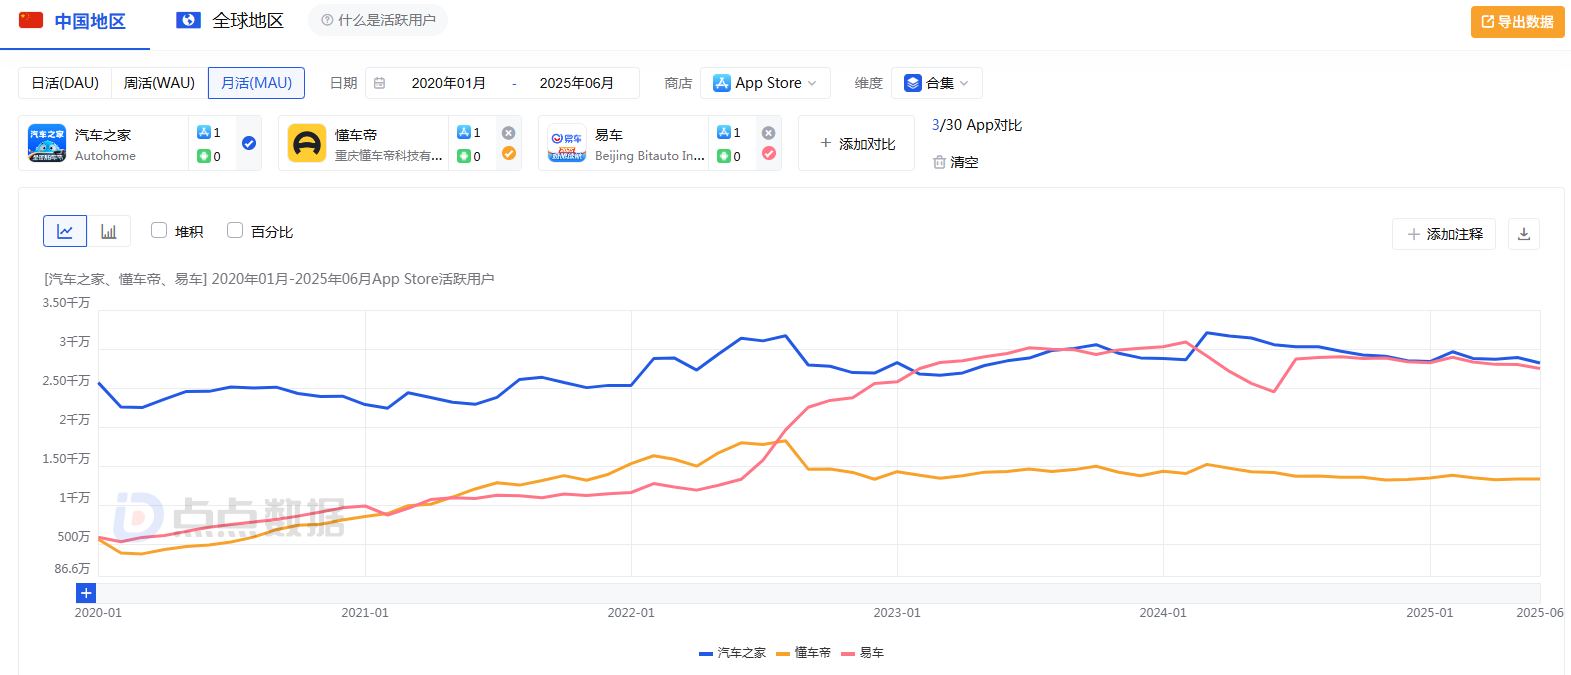Click Android icon in 易车 card
The width and height of the screenshot is (1571, 675).
(x=724, y=156)
